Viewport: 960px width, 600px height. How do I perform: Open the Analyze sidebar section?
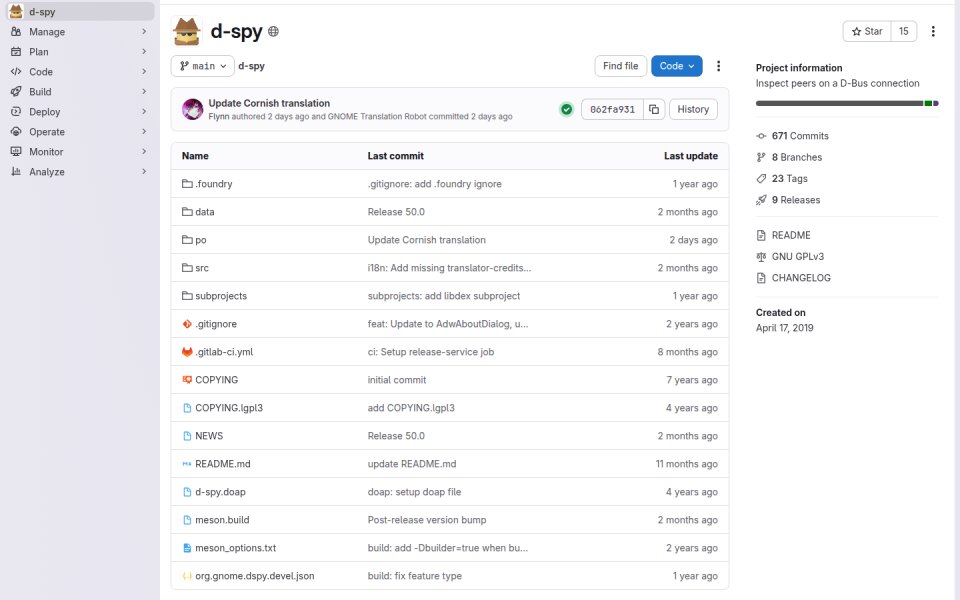[x=80, y=172]
